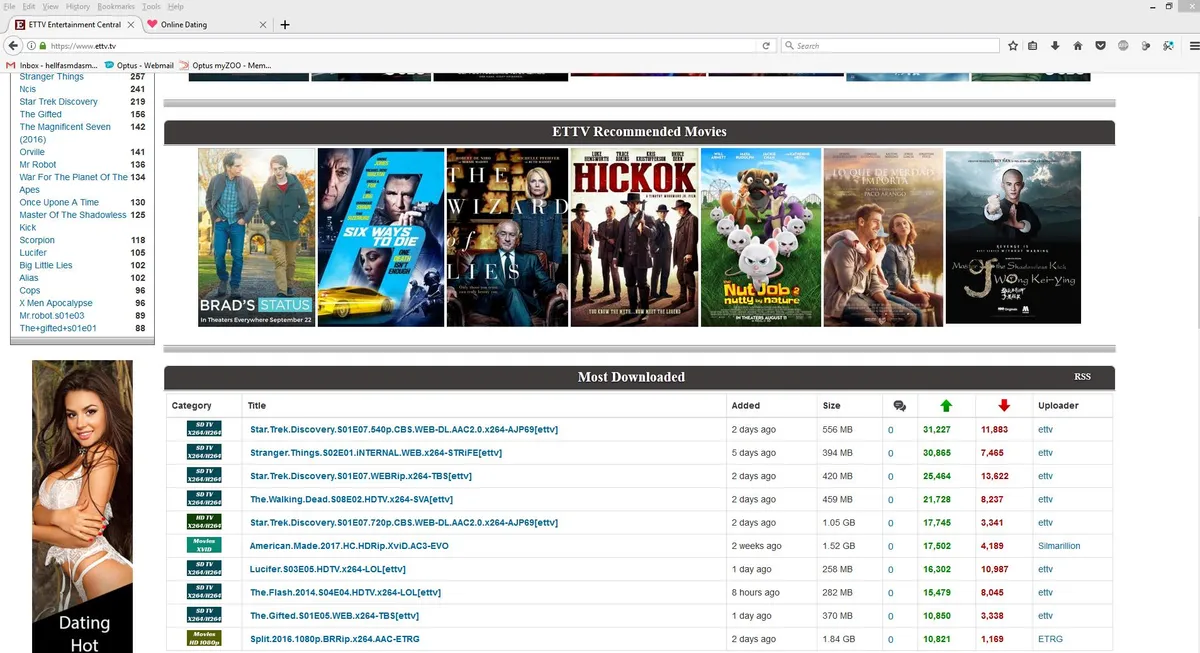Click Mr Robot in sidebar list
Viewport: 1200px width, 653px height.
[38, 165]
